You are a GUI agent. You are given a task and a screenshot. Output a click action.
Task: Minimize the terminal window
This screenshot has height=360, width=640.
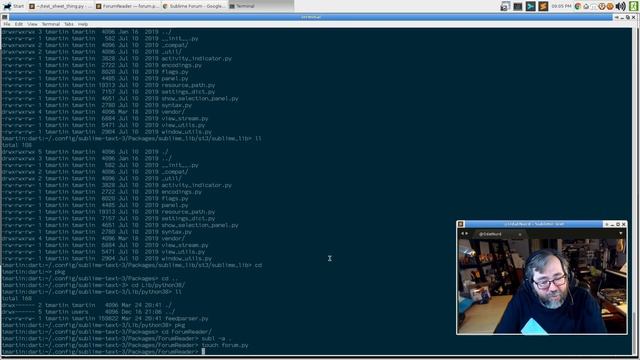(x=622, y=17)
